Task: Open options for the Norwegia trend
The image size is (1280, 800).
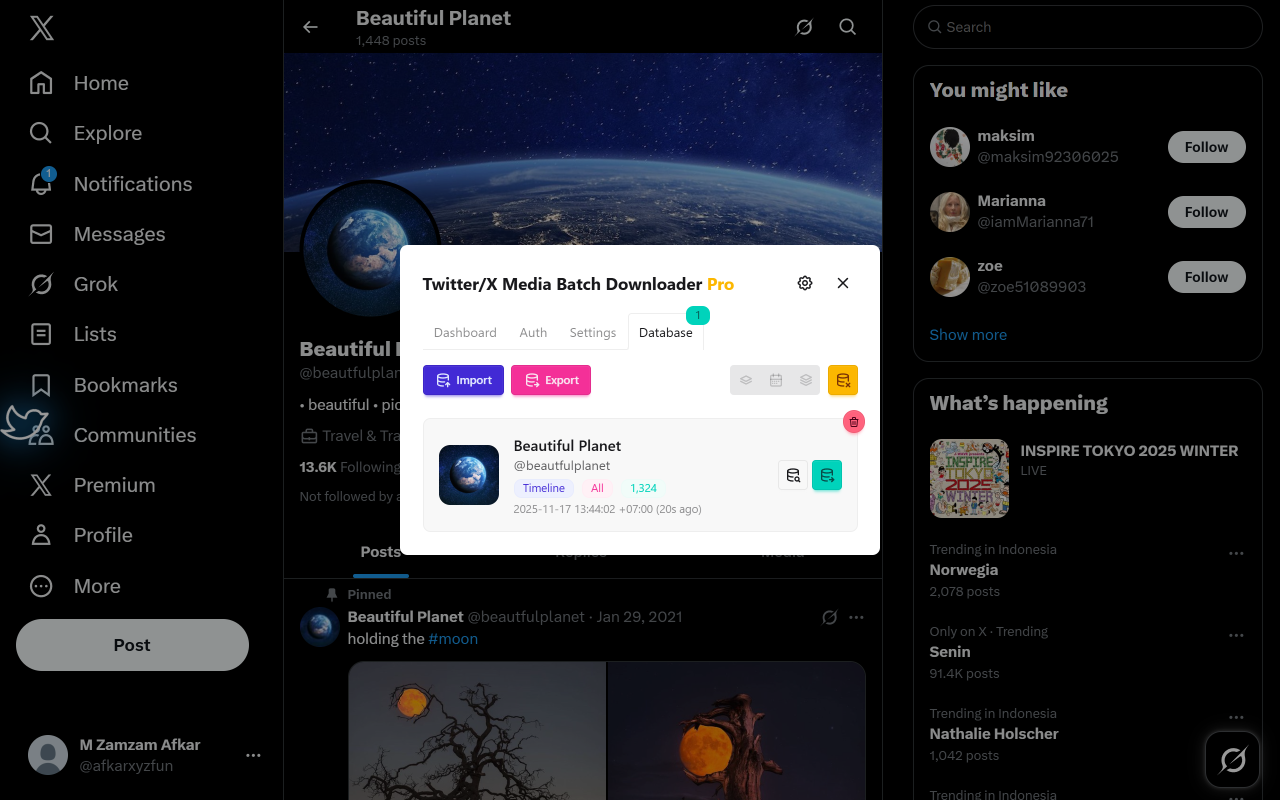Action: click(x=1236, y=553)
